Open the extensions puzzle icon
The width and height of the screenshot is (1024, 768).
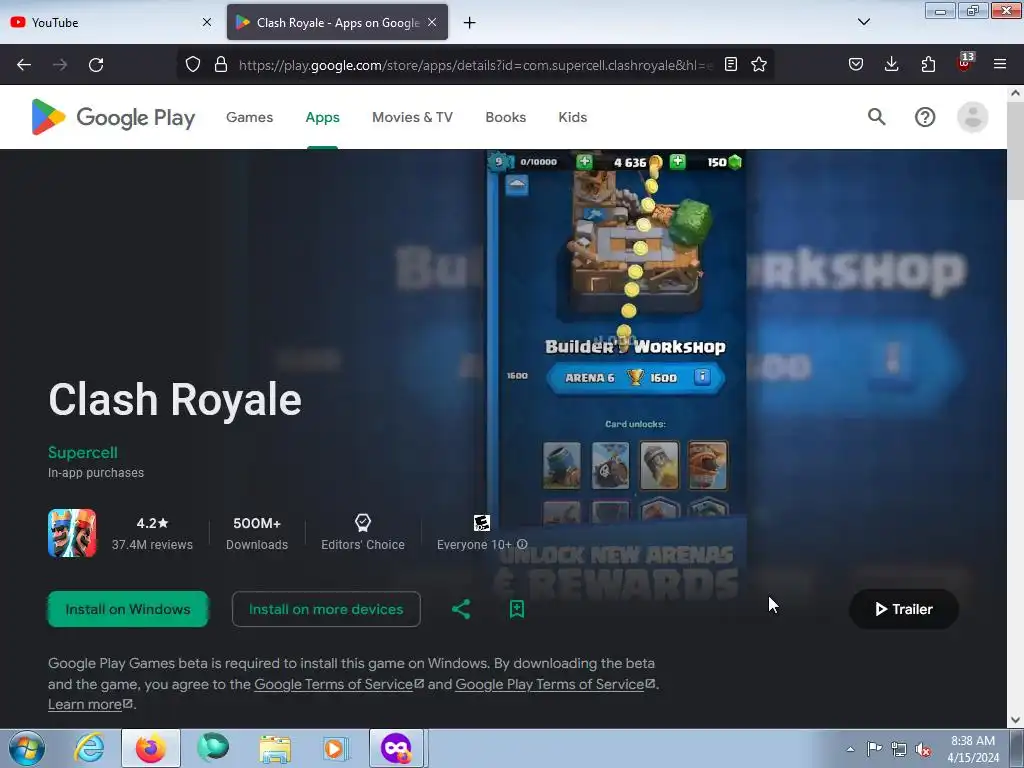[x=928, y=65]
